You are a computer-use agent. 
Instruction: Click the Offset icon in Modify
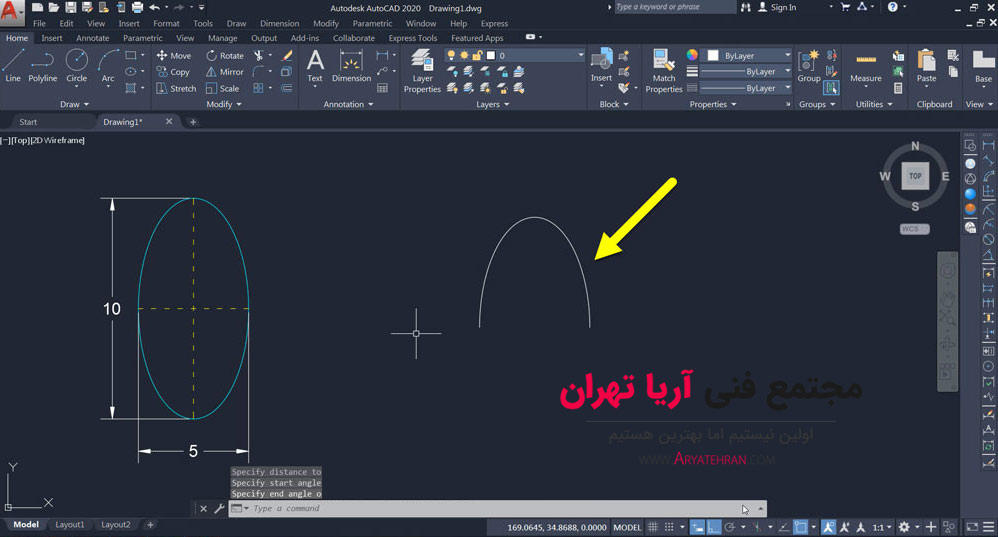(x=287, y=88)
